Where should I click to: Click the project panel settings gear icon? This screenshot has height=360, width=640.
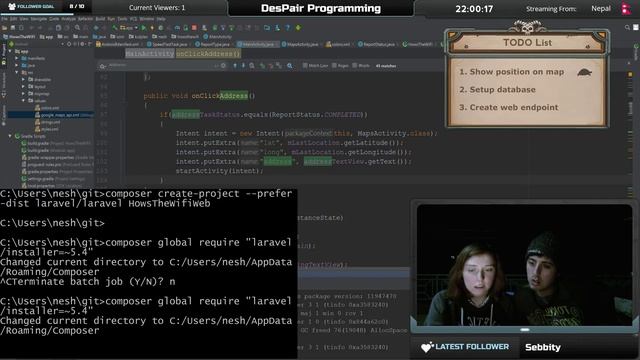82,44
